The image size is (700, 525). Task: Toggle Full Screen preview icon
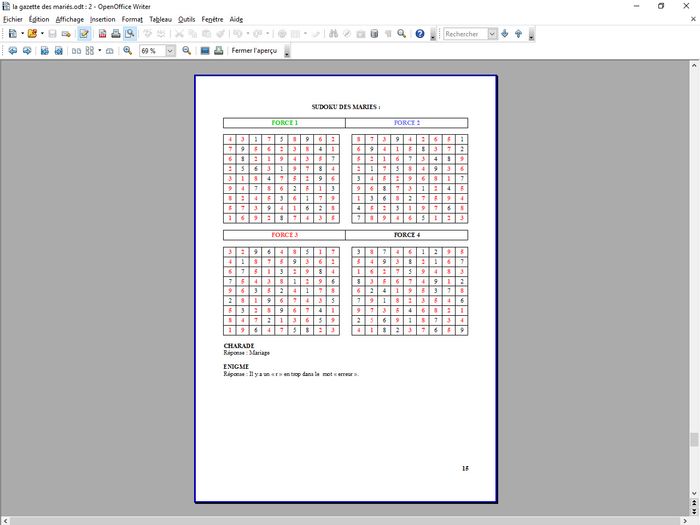pos(205,50)
